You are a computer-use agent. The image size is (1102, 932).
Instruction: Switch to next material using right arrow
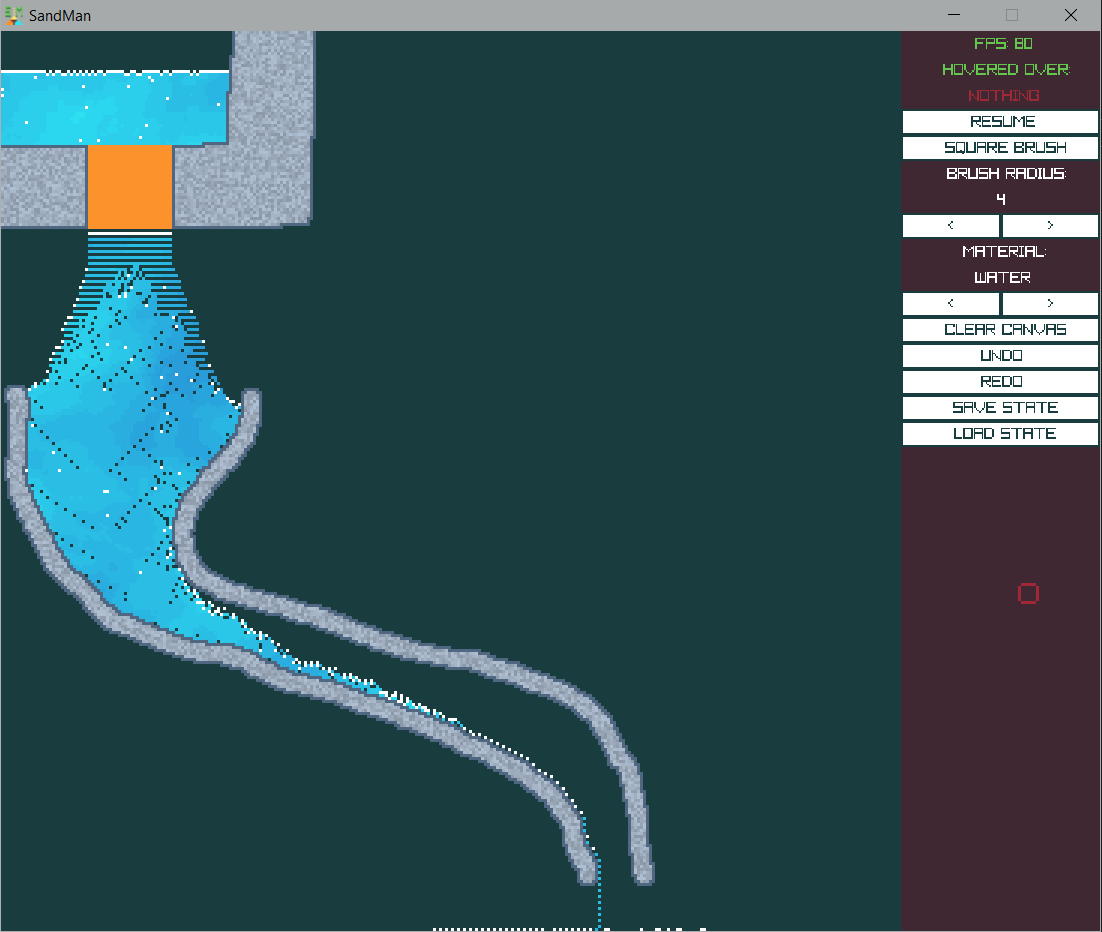click(x=1050, y=304)
